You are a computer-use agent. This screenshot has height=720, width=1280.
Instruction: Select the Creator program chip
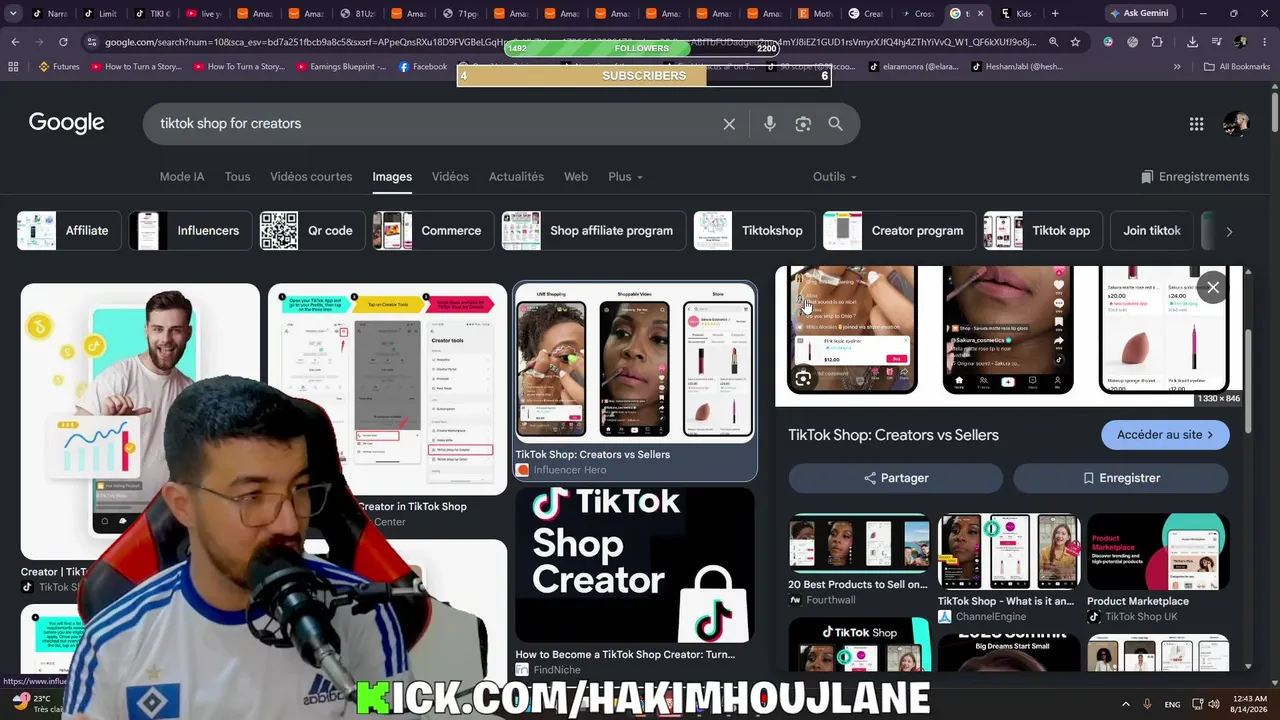coord(899,231)
